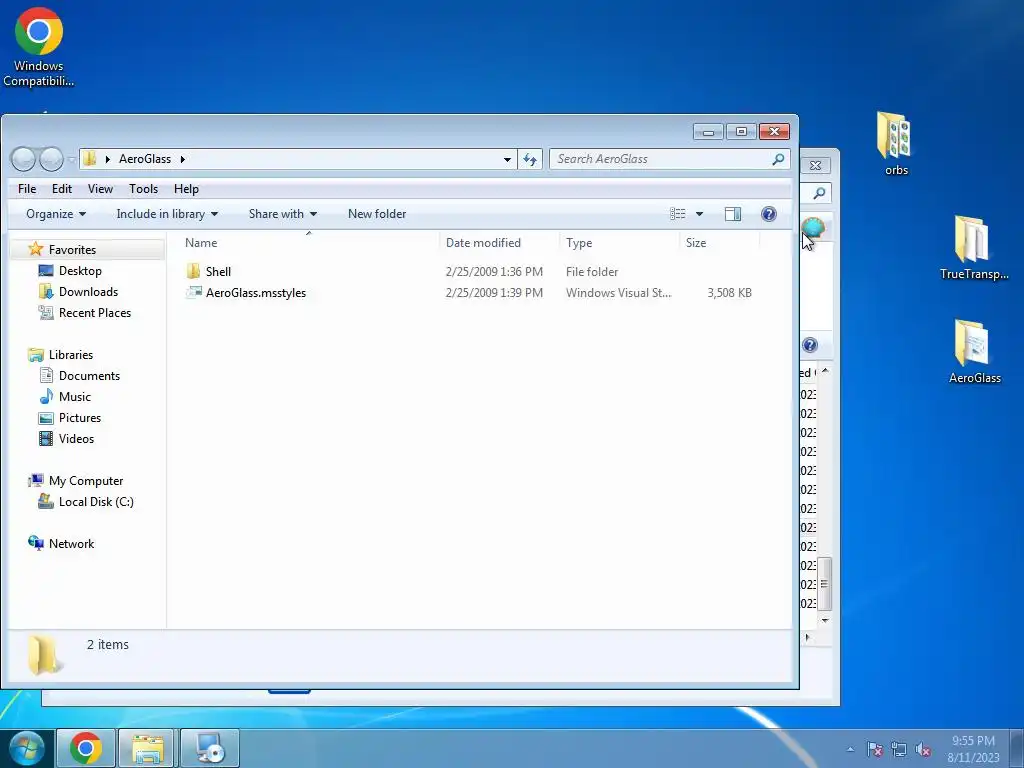This screenshot has width=1024, height=768.
Task: Open the Windows Start orb
Action: (x=27, y=748)
